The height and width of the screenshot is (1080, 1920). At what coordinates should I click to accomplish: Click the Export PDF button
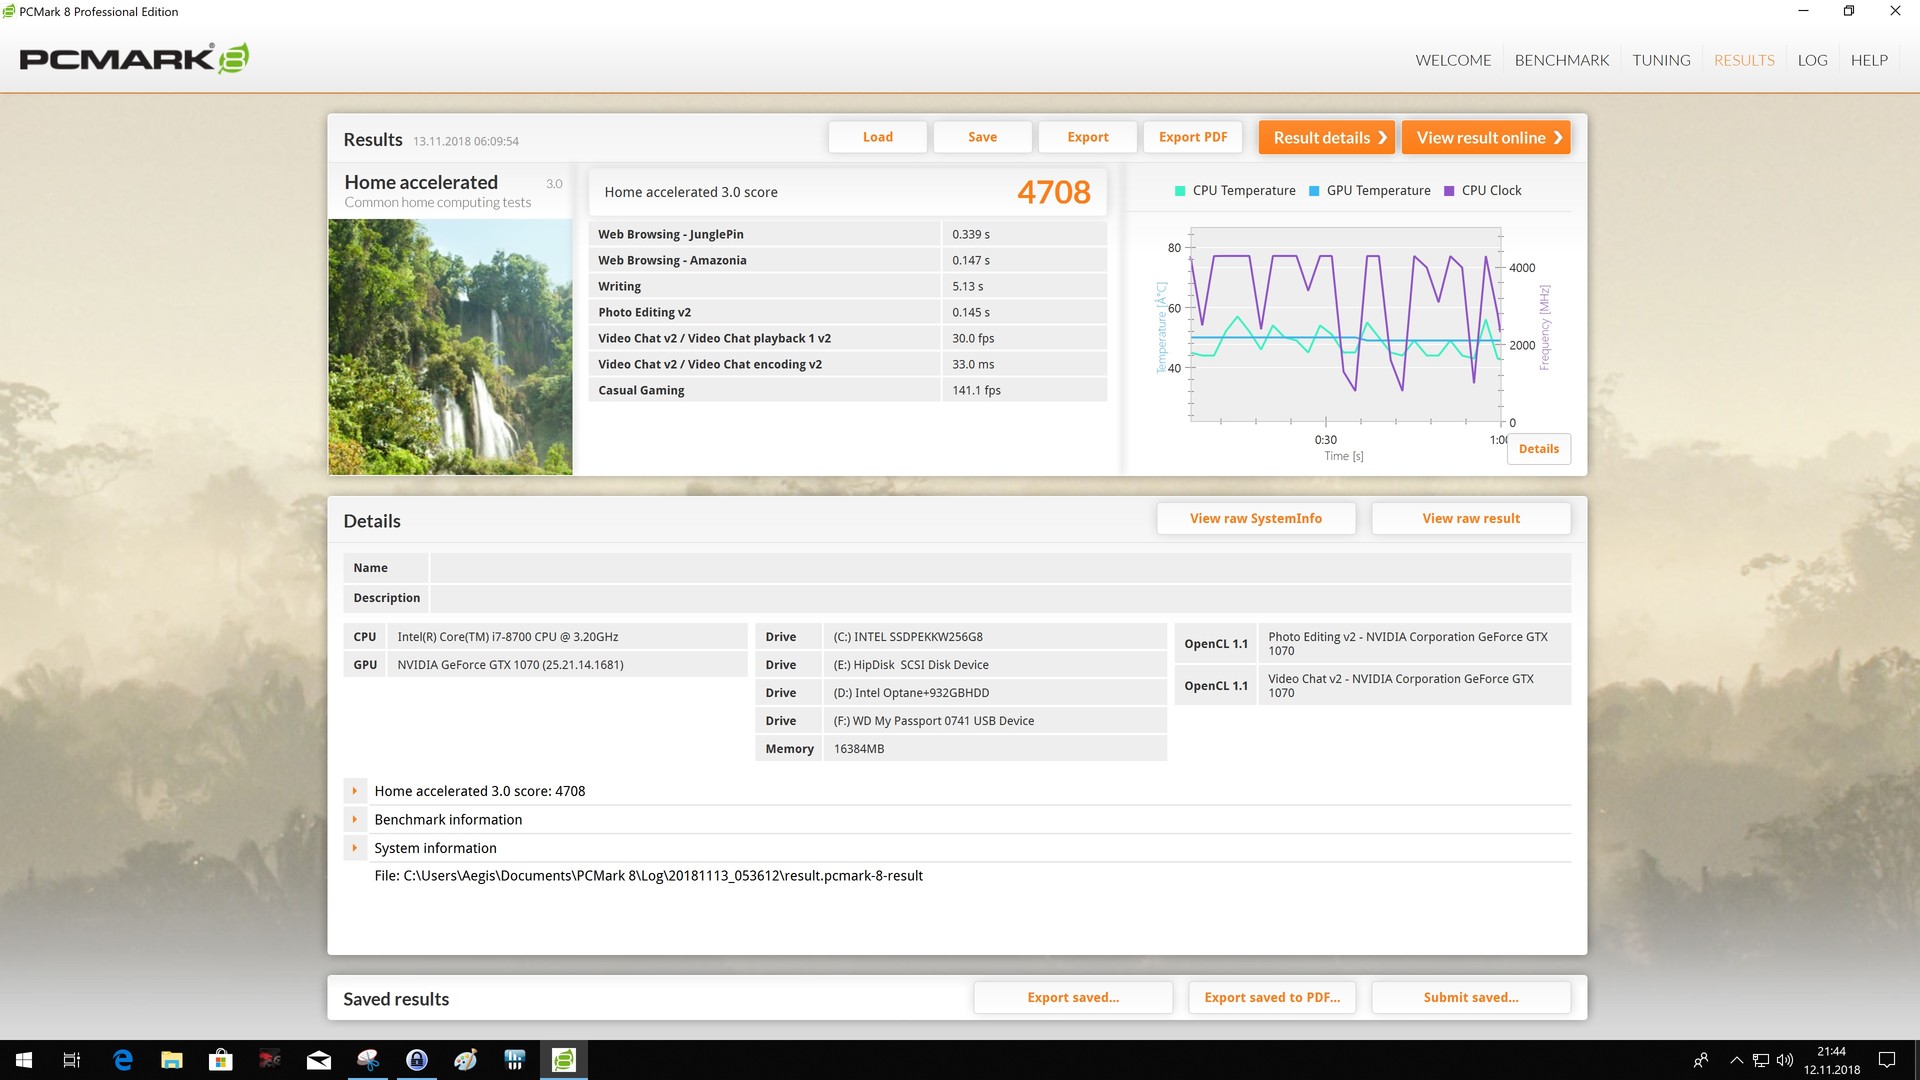[1192, 137]
